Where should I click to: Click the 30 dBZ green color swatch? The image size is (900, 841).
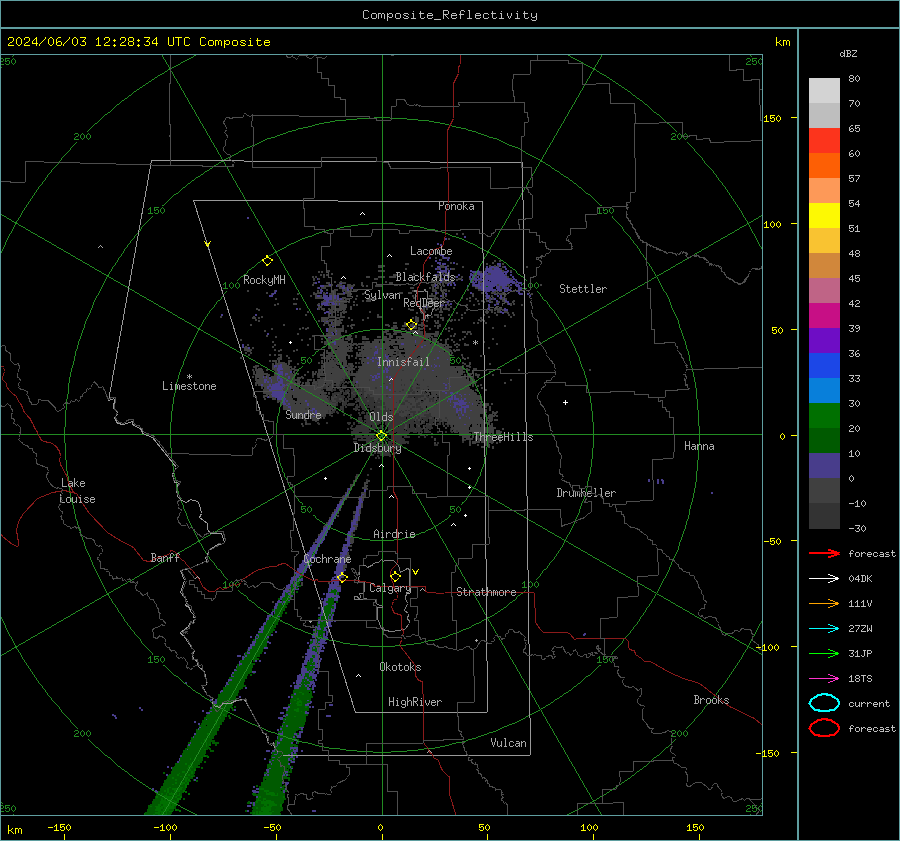(x=824, y=416)
